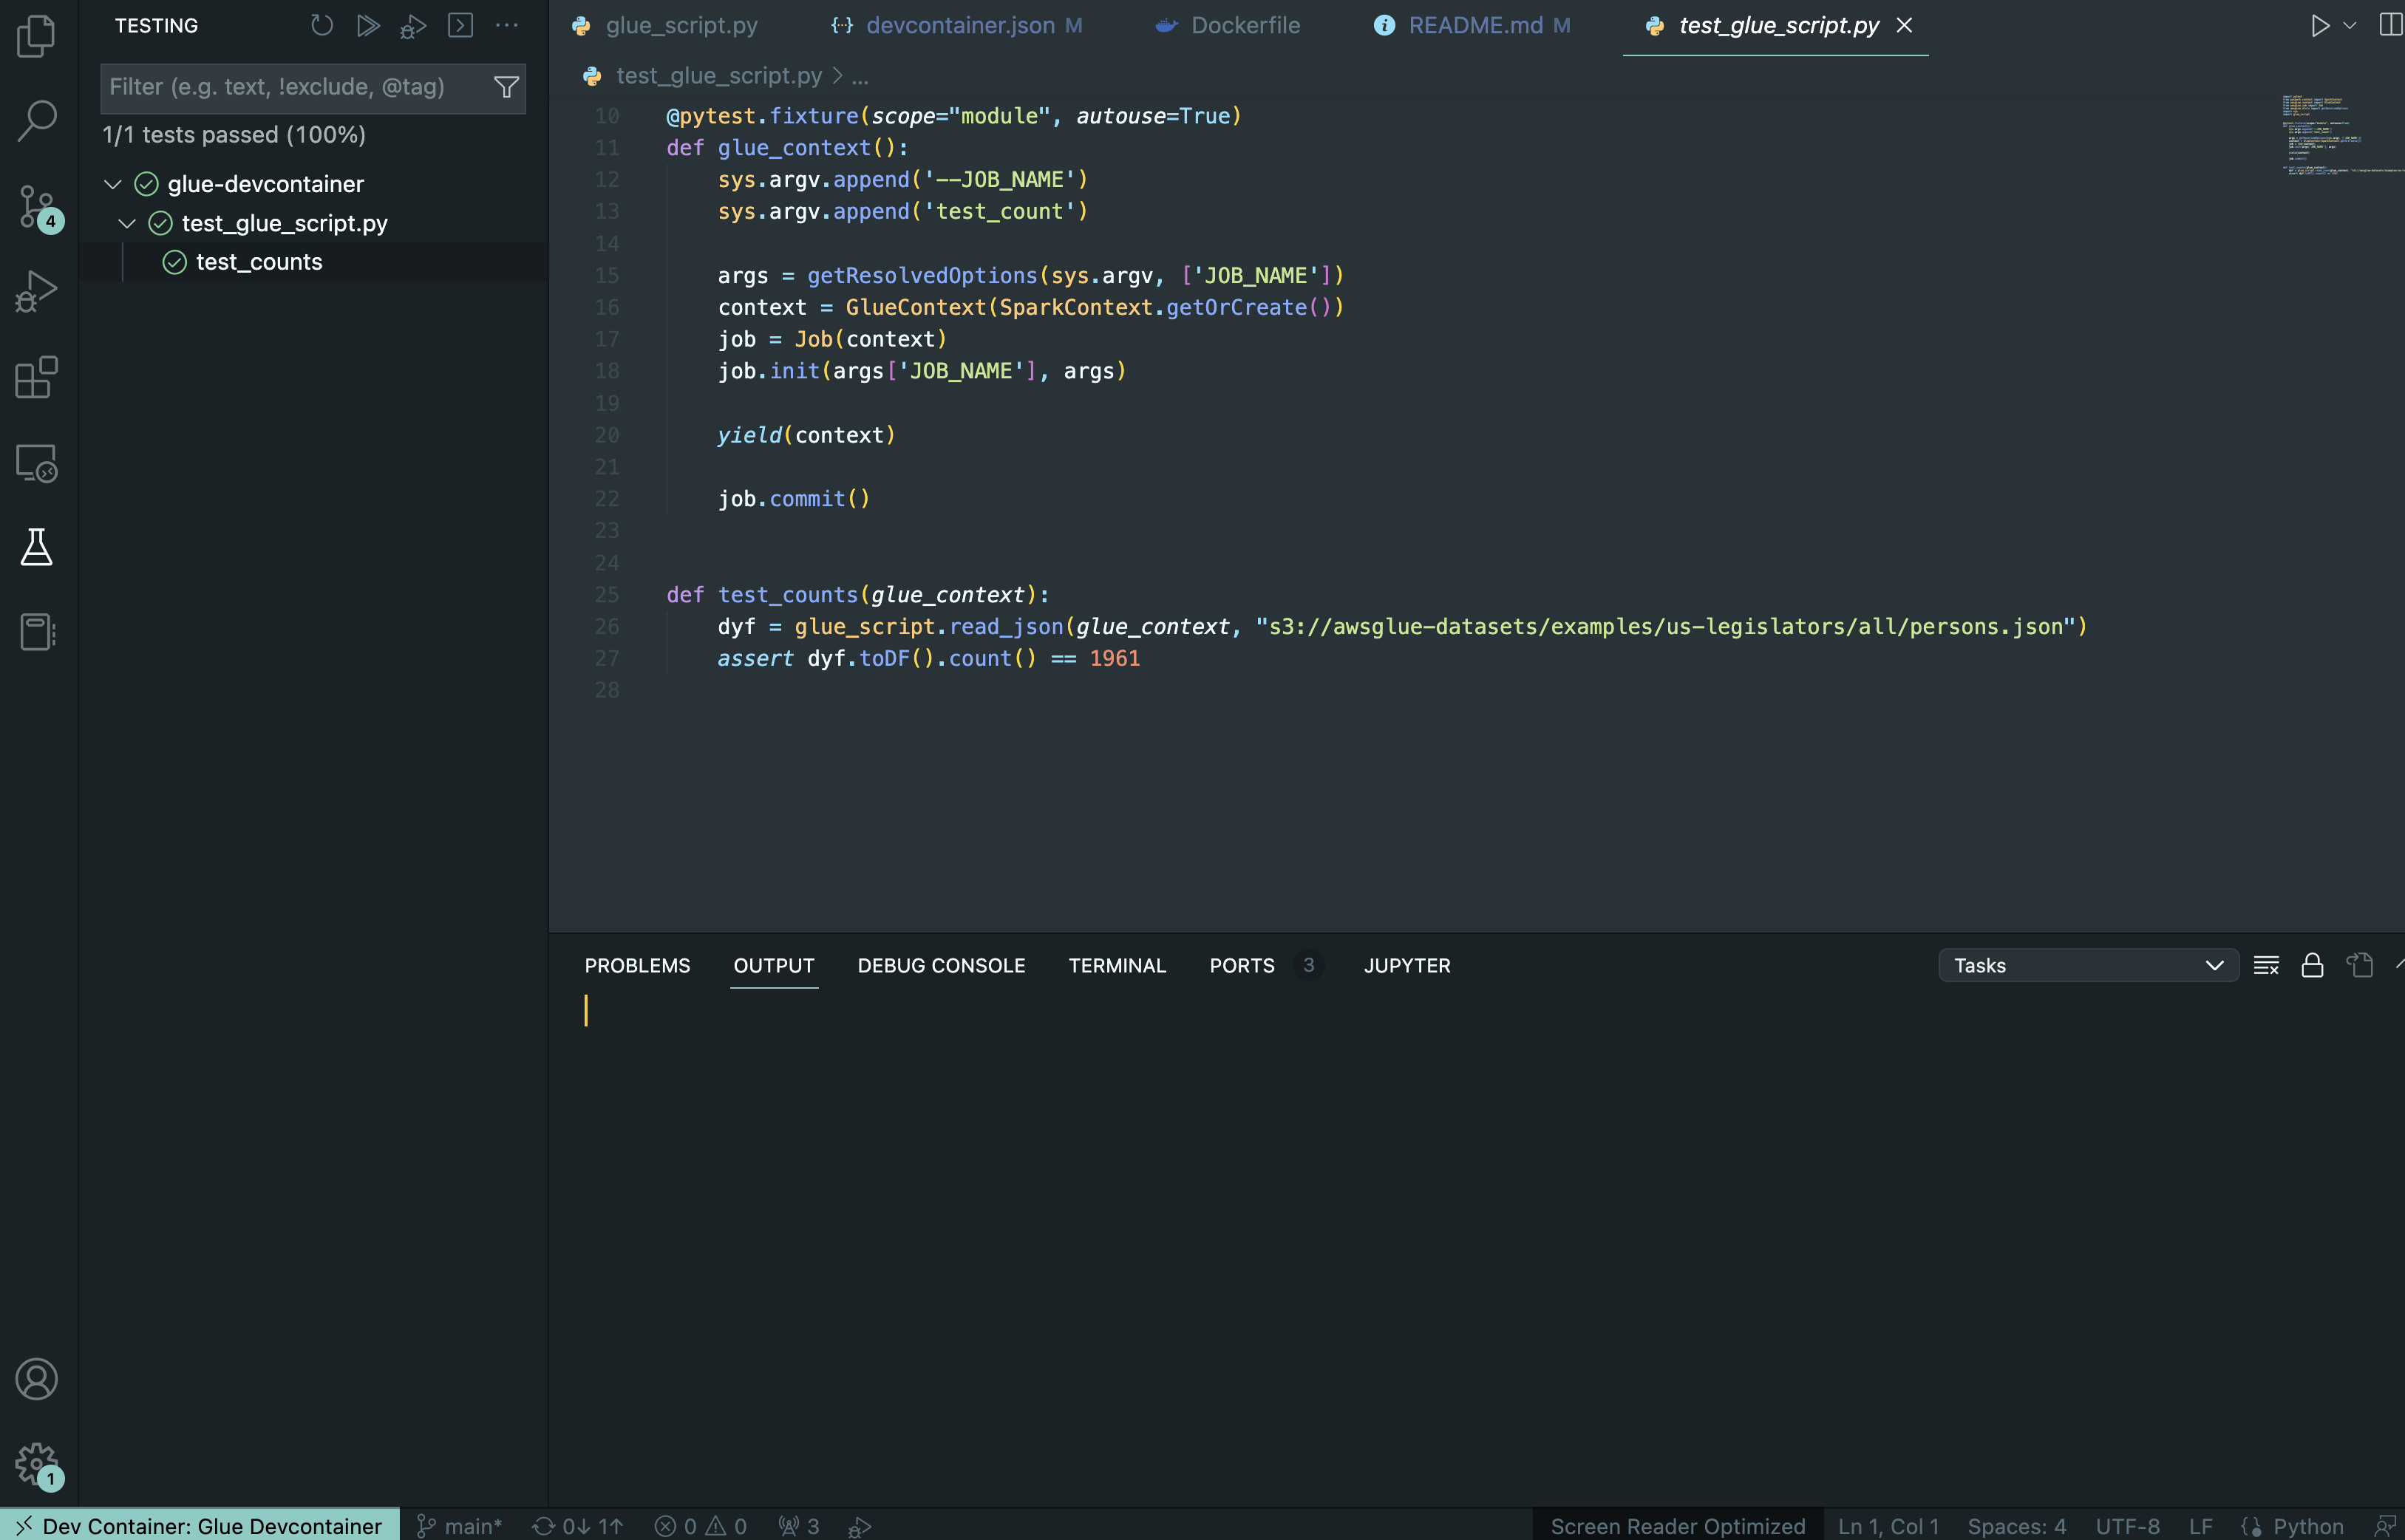Click the Run All Tests icon
This screenshot has height=1540, width=2405.
pyautogui.click(x=368, y=25)
